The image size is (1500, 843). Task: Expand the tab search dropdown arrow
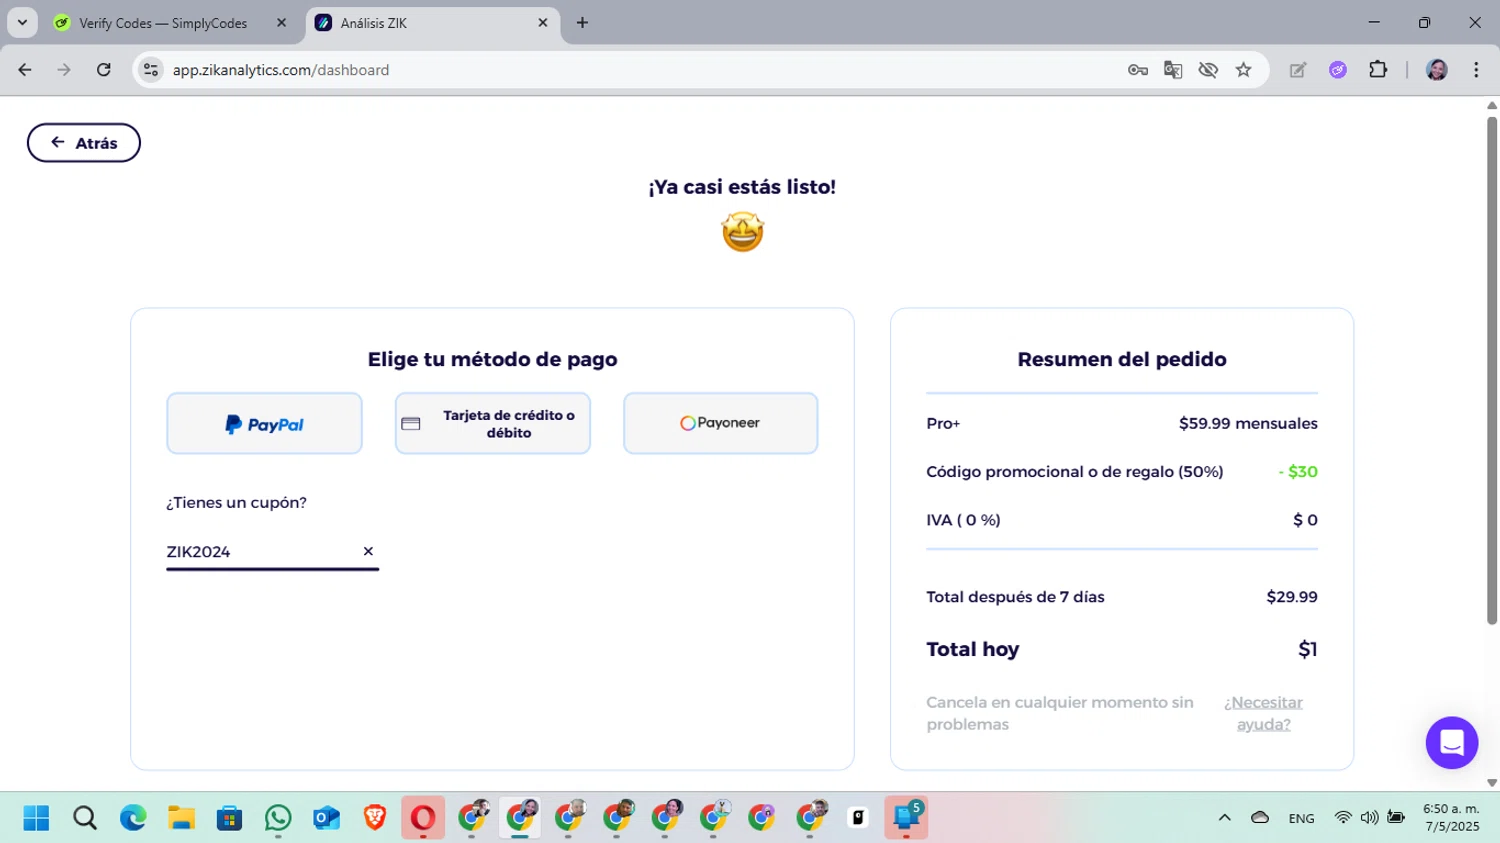[22, 23]
